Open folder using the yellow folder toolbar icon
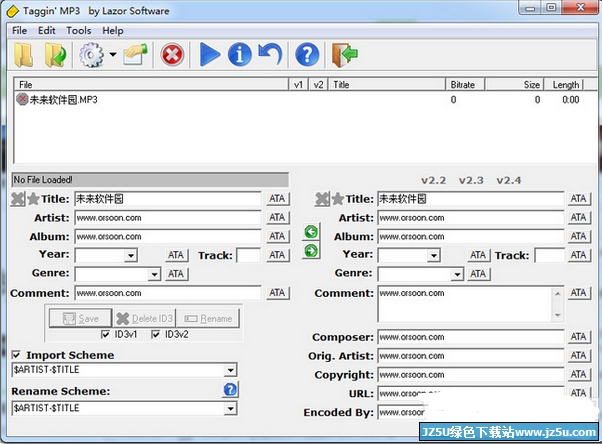This screenshot has width=602, height=444. click(24, 55)
